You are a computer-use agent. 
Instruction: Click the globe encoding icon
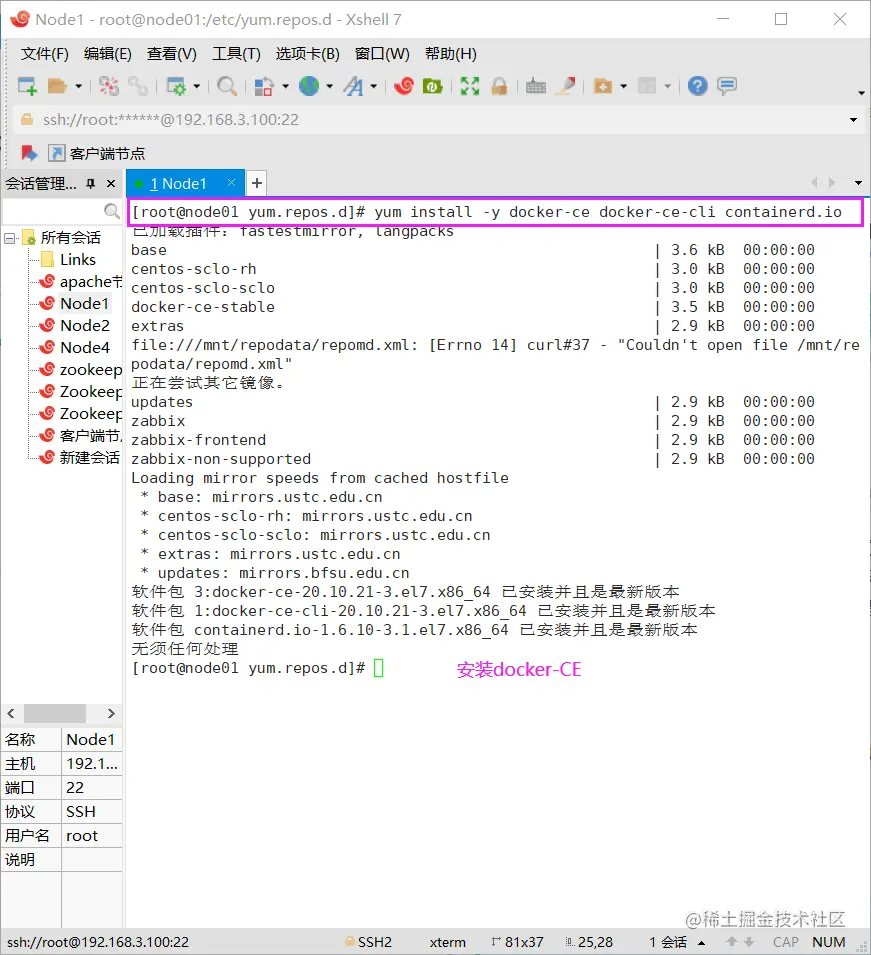click(309, 86)
